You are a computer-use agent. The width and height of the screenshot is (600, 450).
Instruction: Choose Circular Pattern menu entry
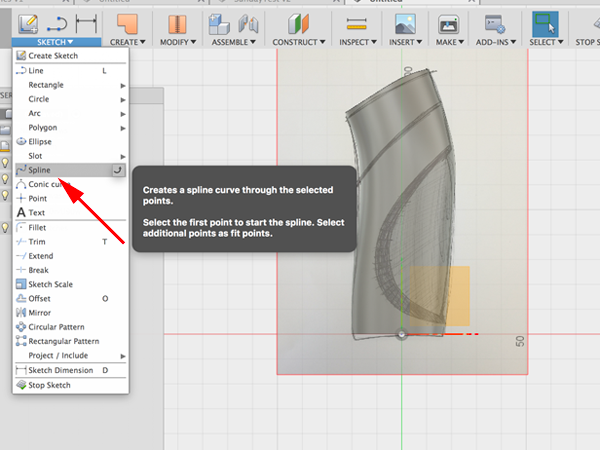point(70,327)
